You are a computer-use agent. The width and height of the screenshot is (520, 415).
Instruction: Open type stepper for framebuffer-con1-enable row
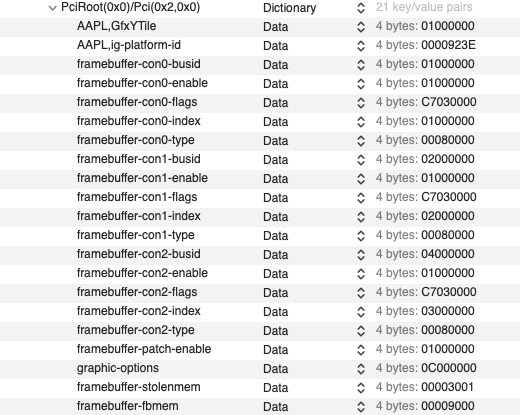(361, 179)
